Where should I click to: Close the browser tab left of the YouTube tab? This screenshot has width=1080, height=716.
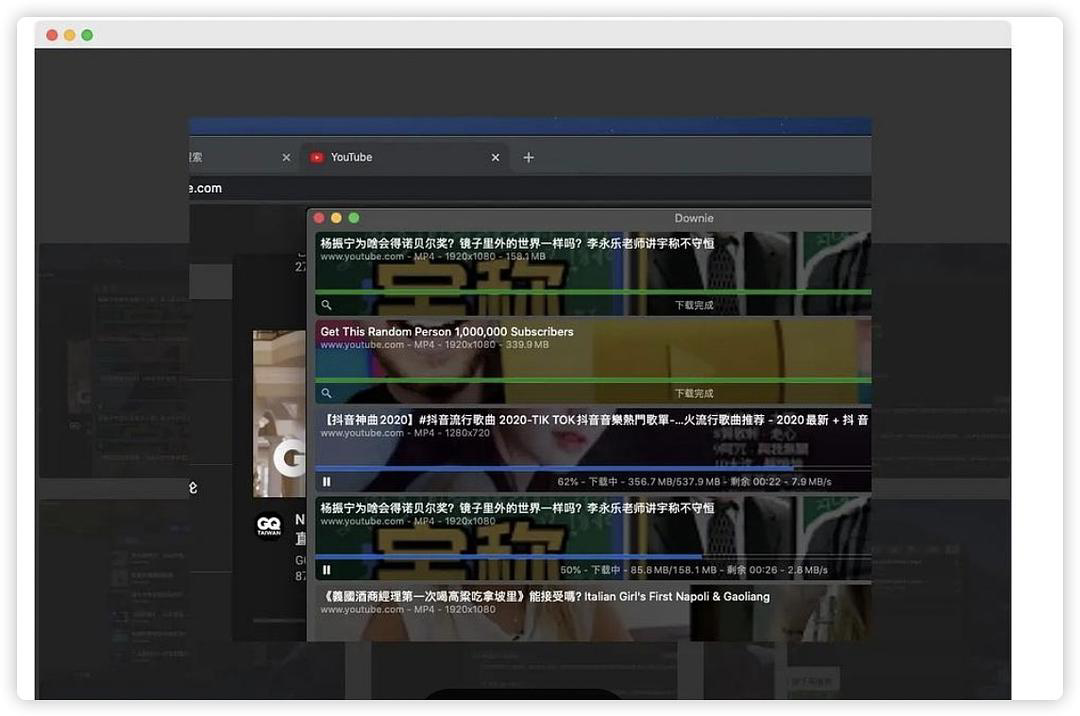tap(287, 158)
